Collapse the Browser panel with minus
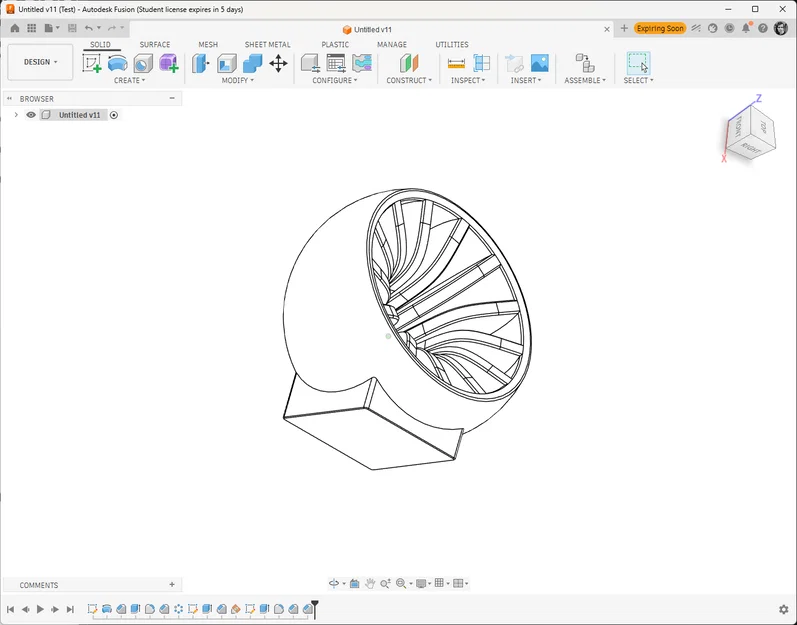Image resolution: width=797 pixels, height=625 pixels. 172,98
